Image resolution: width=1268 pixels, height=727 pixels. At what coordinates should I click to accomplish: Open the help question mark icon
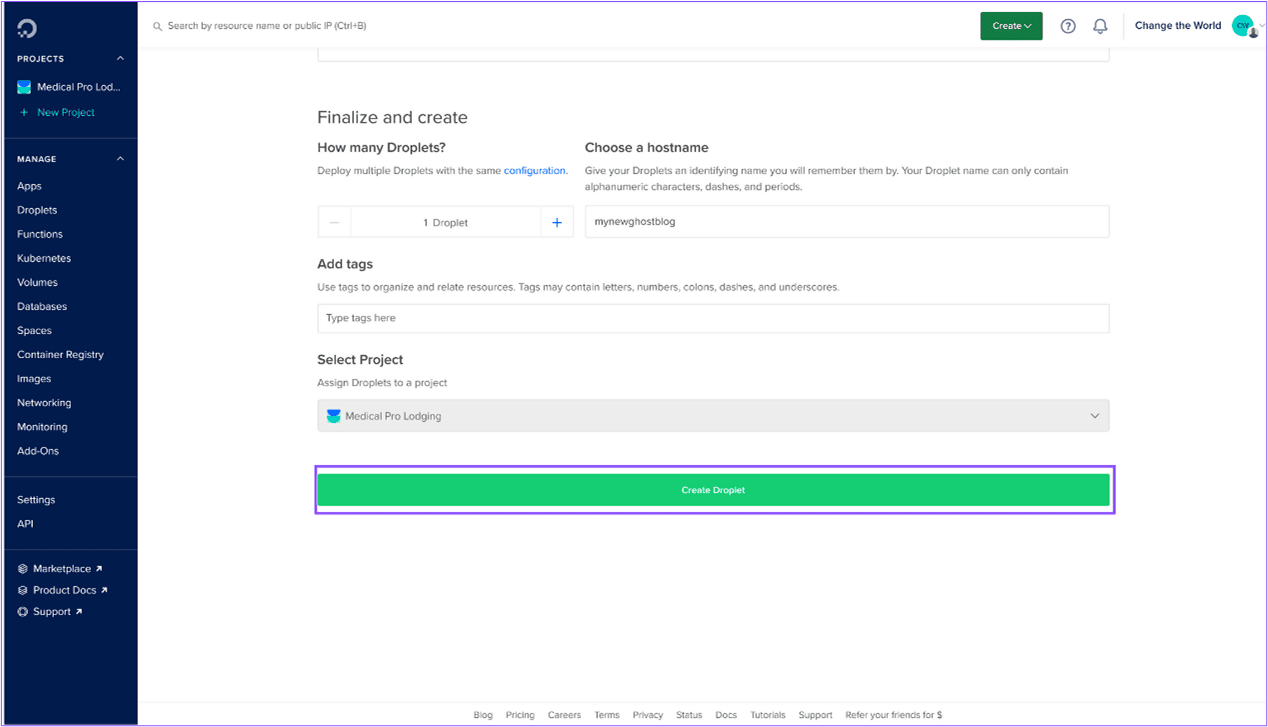pos(1068,26)
